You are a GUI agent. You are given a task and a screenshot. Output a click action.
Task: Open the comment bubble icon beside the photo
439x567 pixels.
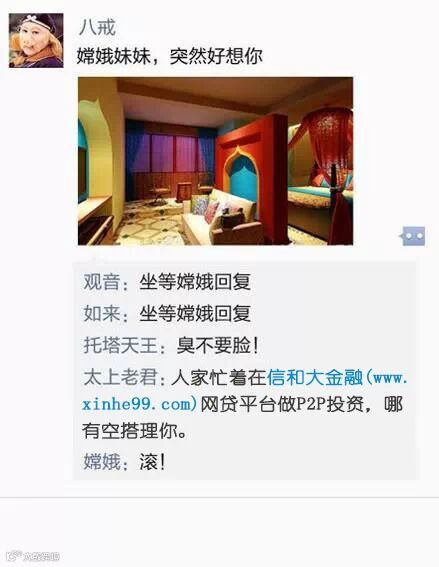413,236
